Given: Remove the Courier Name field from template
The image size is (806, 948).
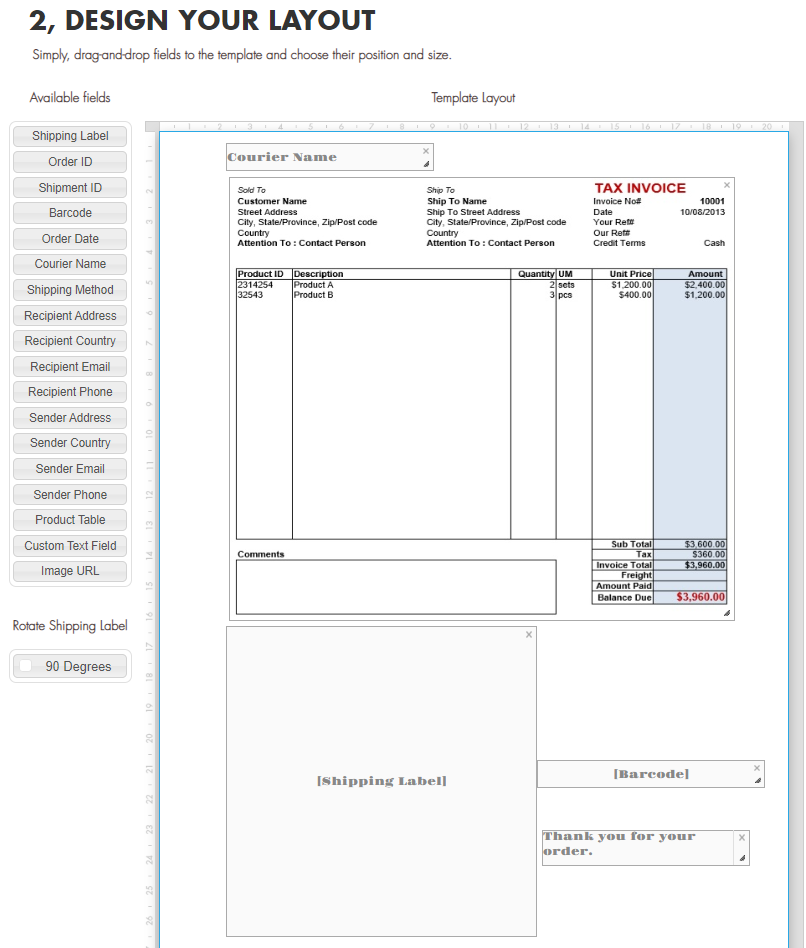Looking at the screenshot, I should 426,151.
